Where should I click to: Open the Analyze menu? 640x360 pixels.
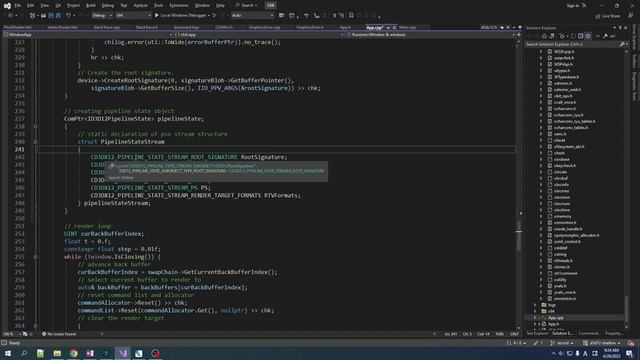click(140, 6)
